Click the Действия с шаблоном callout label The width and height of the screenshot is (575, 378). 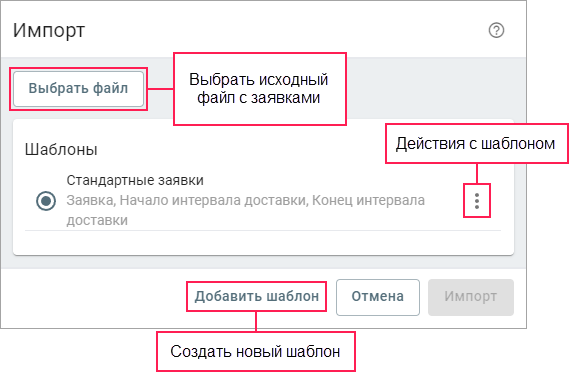coord(476,144)
